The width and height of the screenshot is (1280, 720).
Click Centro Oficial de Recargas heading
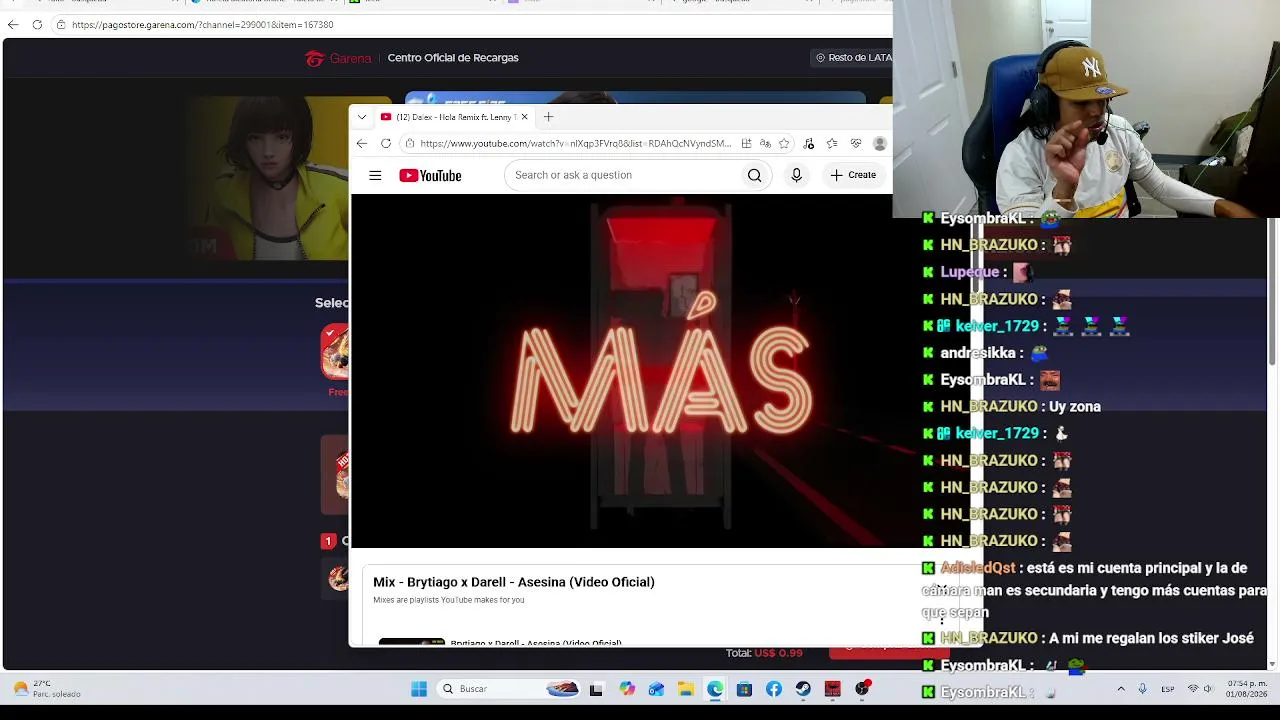click(x=453, y=58)
